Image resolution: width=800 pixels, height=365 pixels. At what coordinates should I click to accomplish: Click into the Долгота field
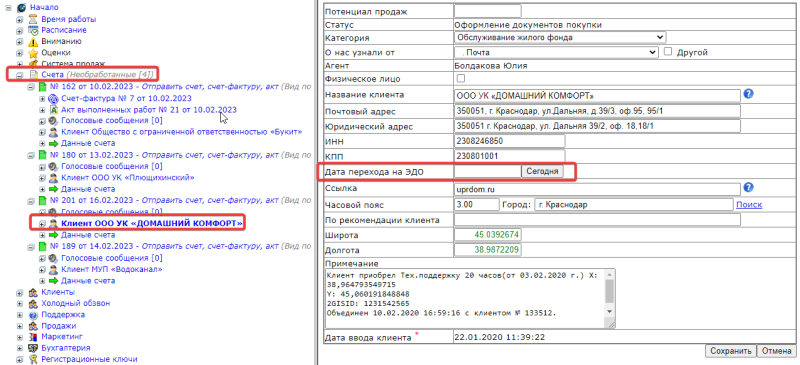488,251
